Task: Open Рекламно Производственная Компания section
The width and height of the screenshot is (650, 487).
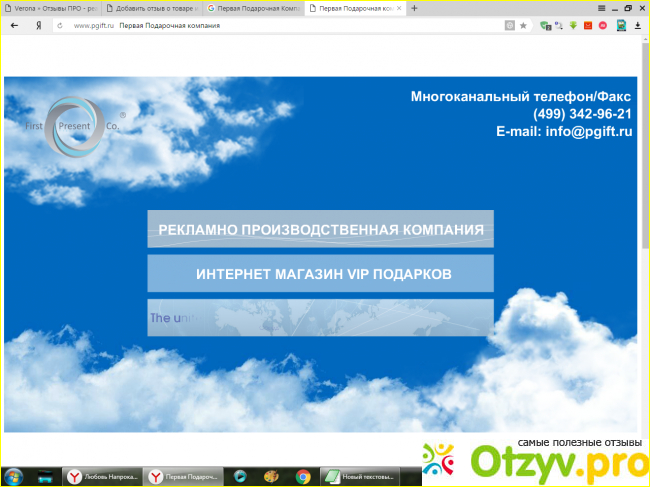Action: click(x=320, y=229)
